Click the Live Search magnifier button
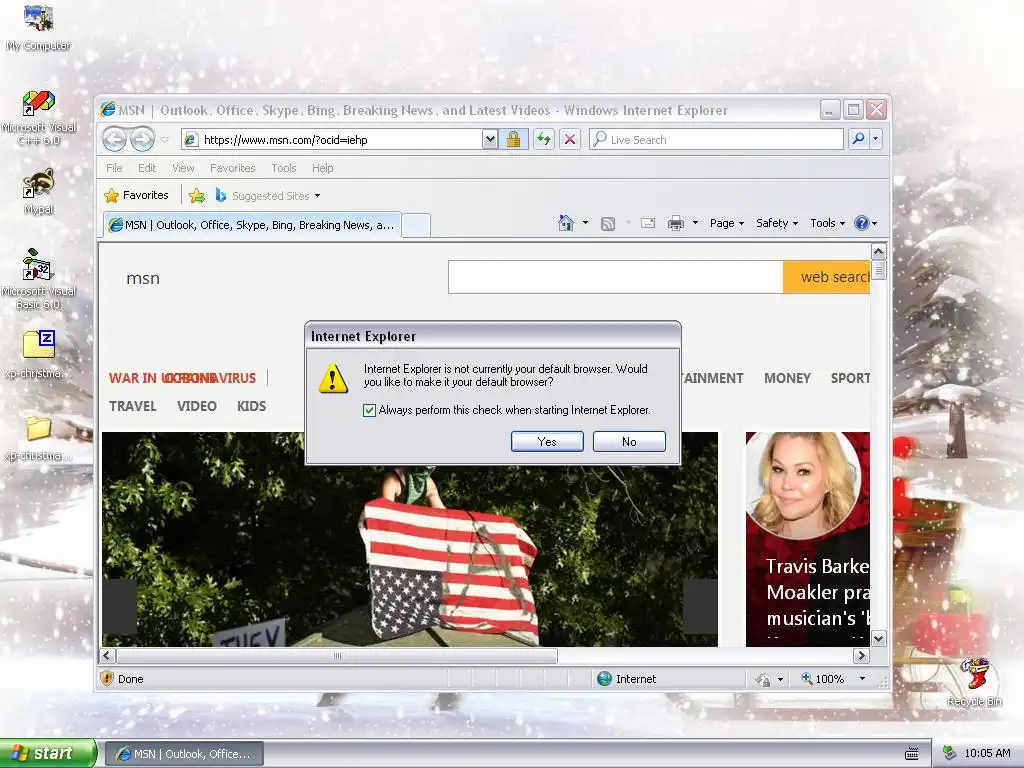 859,139
